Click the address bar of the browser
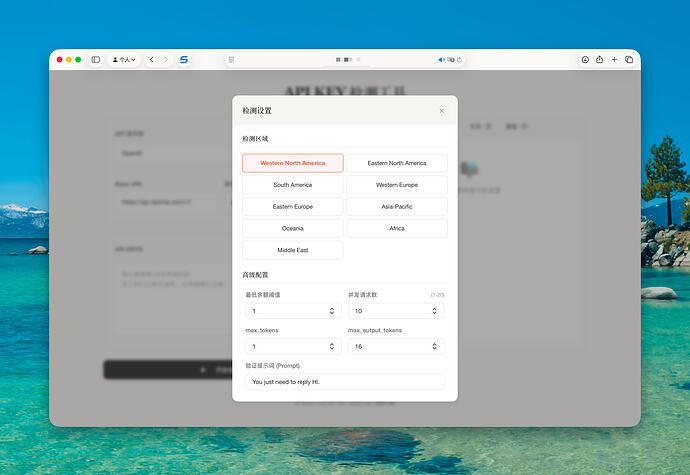Viewport: 690px width, 475px height. click(345, 59)
